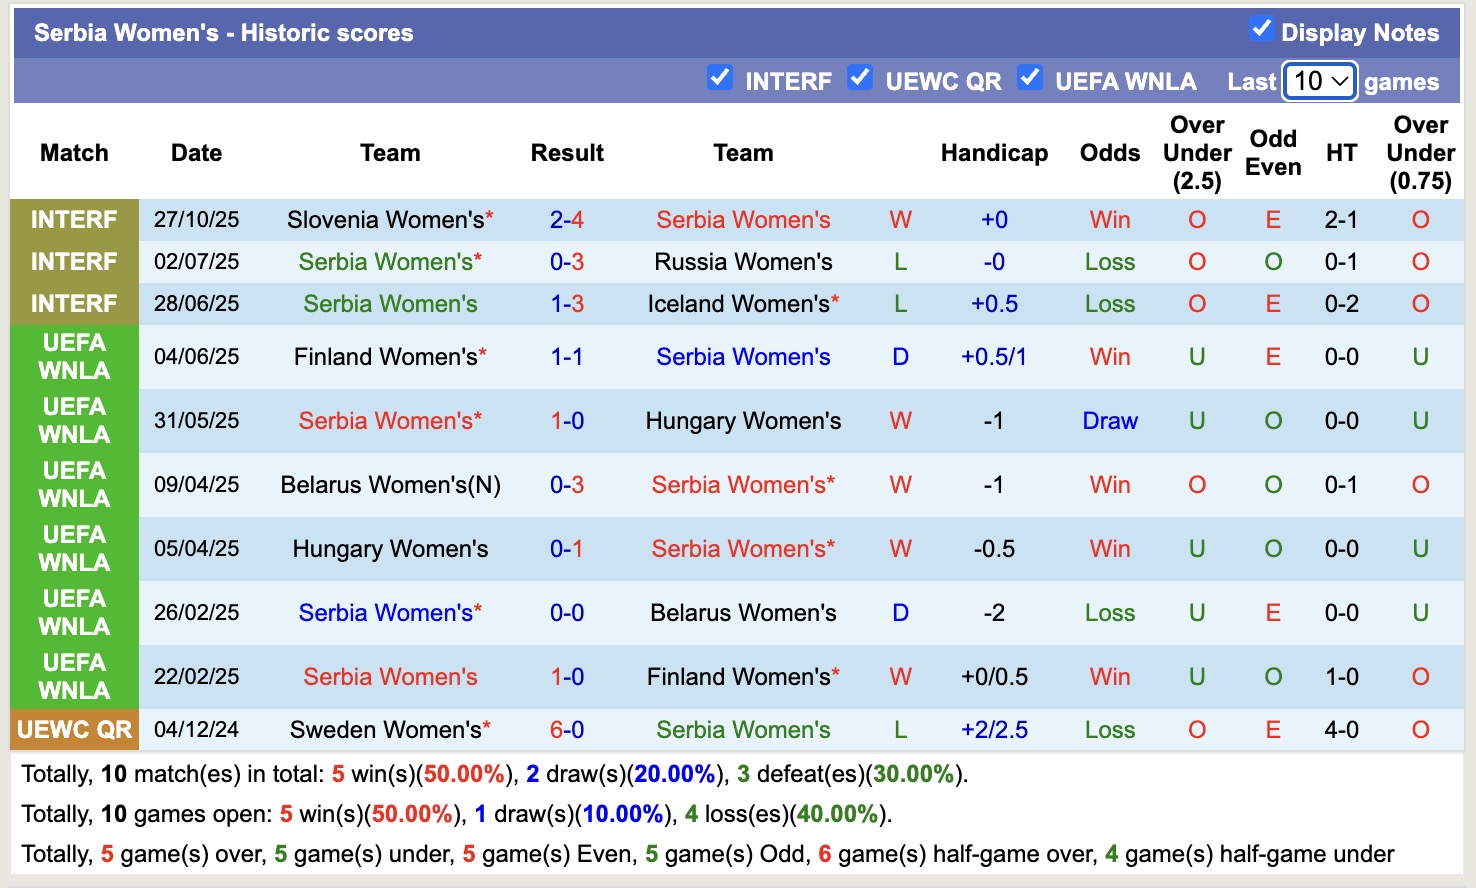Open the 2-4 result link
The height and width of the screenshot is (888, 1476).
point(567,219)
